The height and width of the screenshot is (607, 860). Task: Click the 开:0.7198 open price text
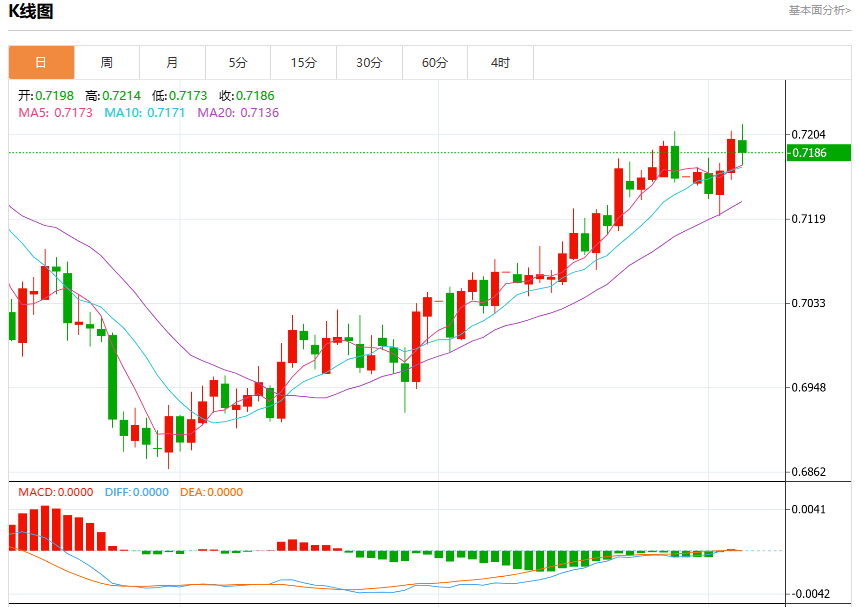(46, 95)
